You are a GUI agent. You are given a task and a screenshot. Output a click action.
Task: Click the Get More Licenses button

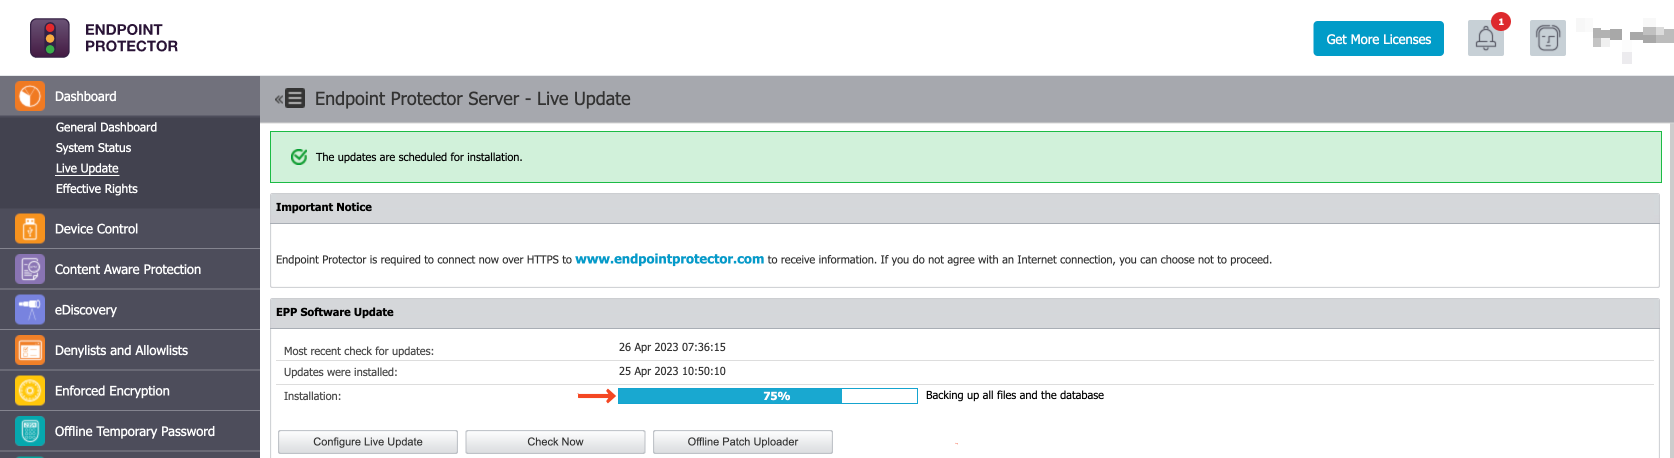point(1378,39)
